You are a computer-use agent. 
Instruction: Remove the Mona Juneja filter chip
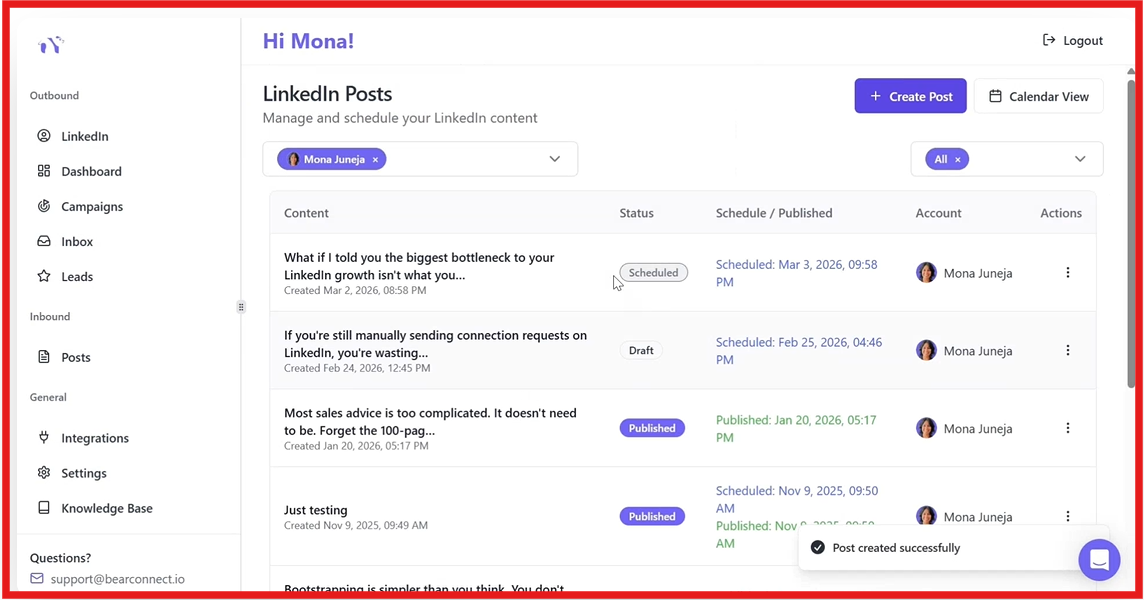pos(375,159)
